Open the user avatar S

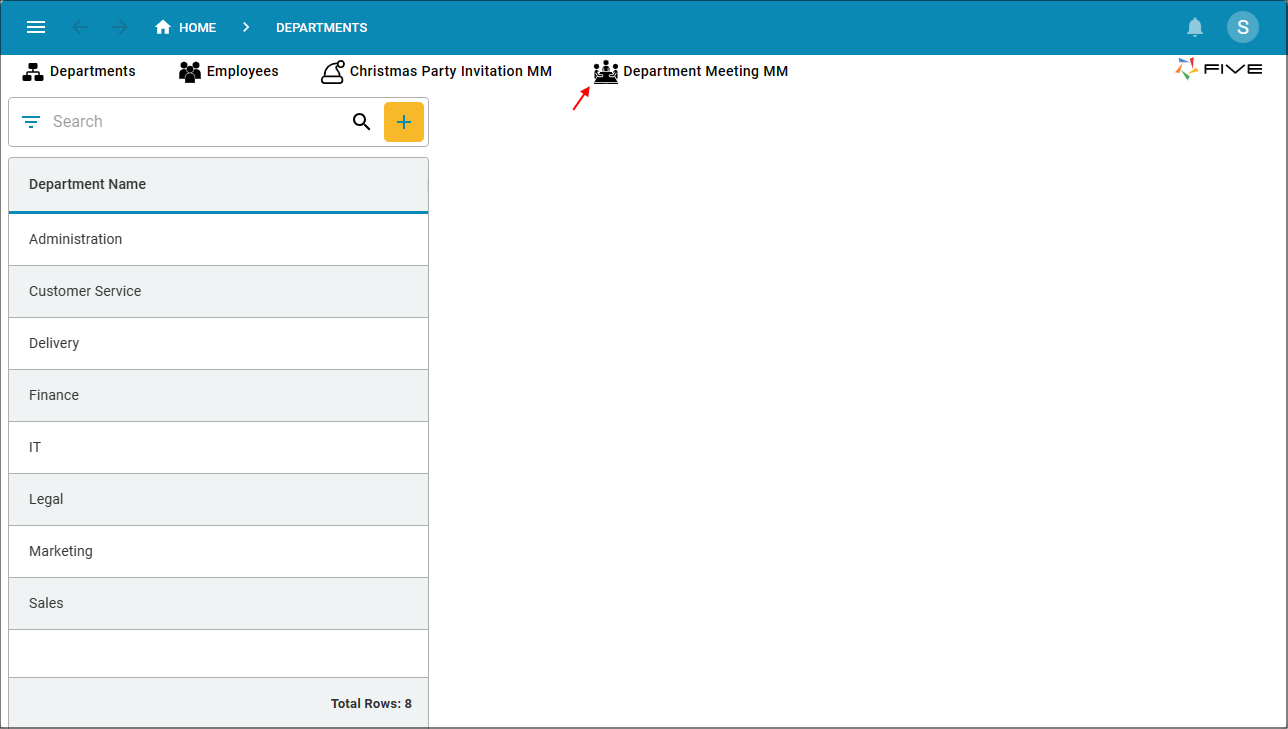click(x=1243, y=27)
